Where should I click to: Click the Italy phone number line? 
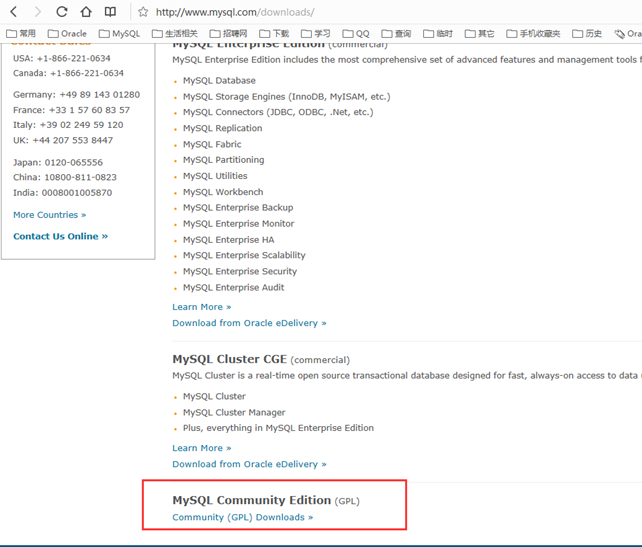tap(68, 125)
